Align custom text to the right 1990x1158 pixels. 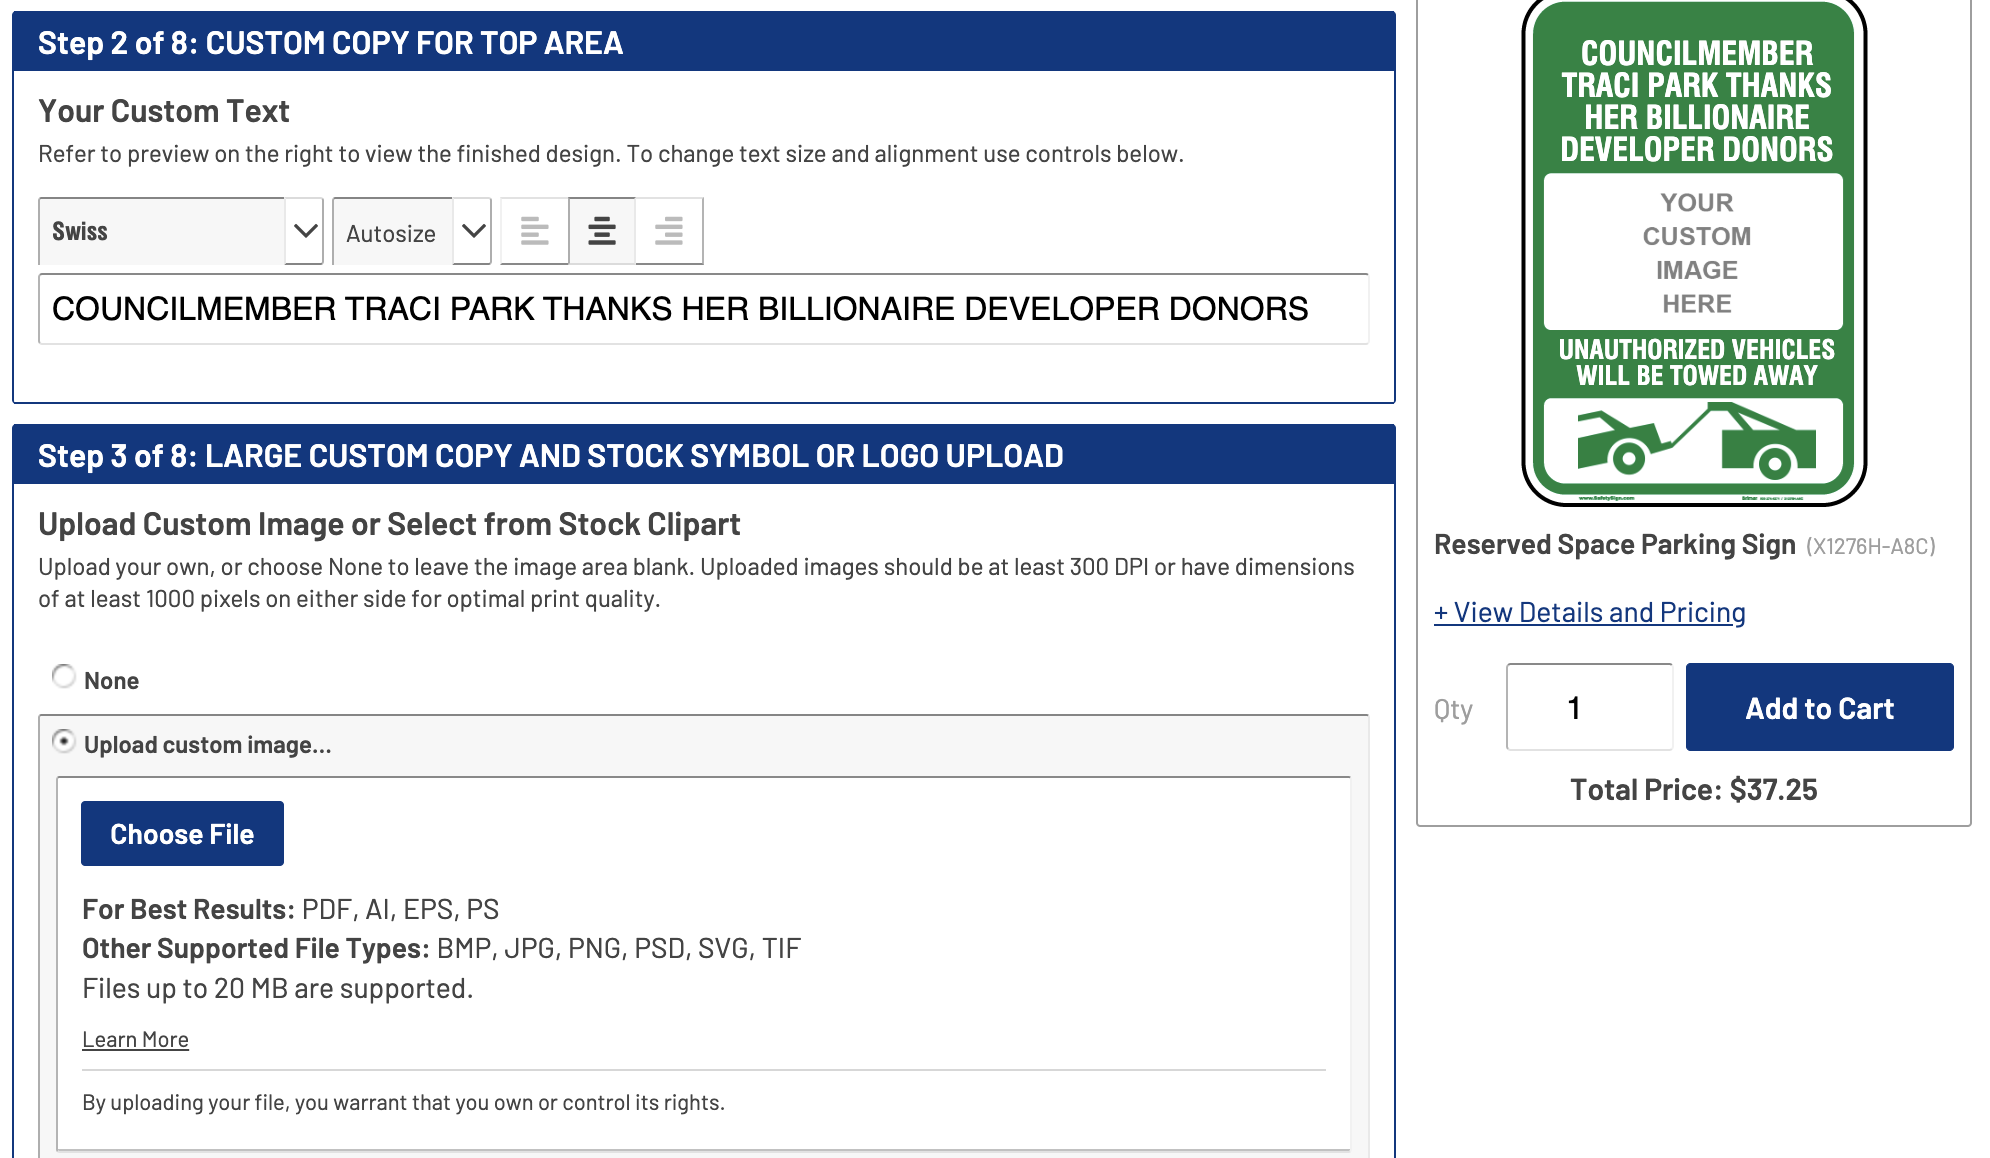[x=669, y=231]
